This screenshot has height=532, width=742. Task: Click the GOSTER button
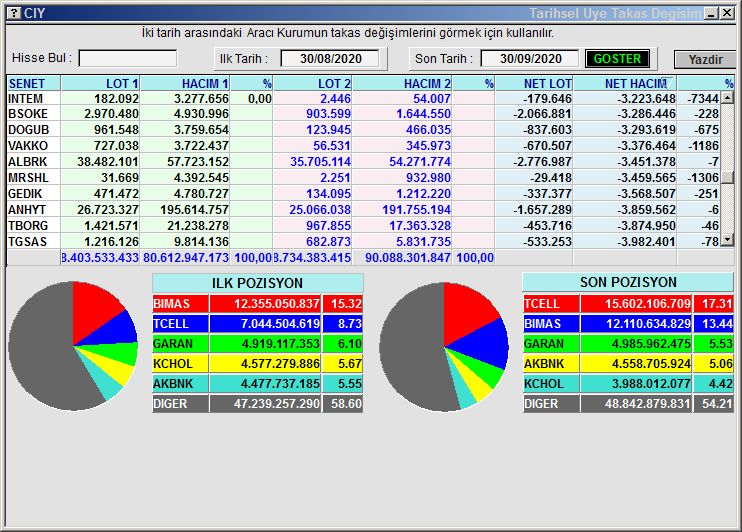[617, 59]
